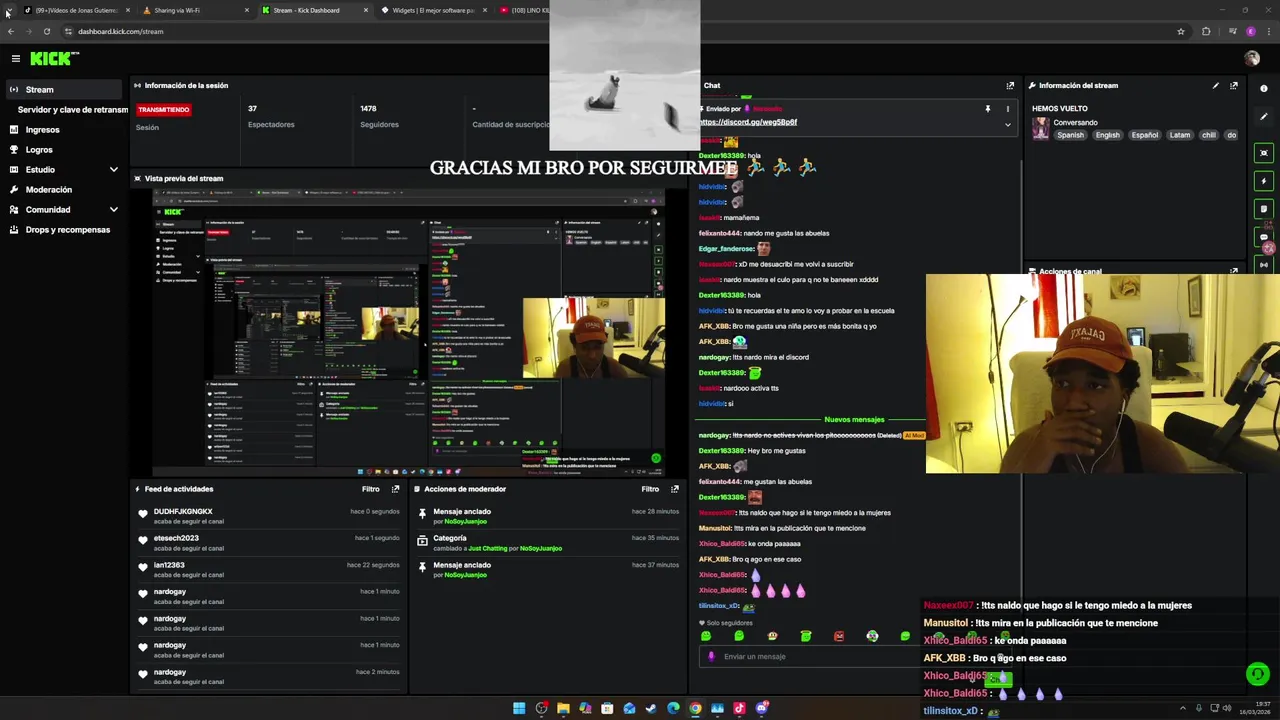Click Edgar_fanderose username in chat
The height and width of the screenshot is (720, 1280).
[x=725, y=248]
